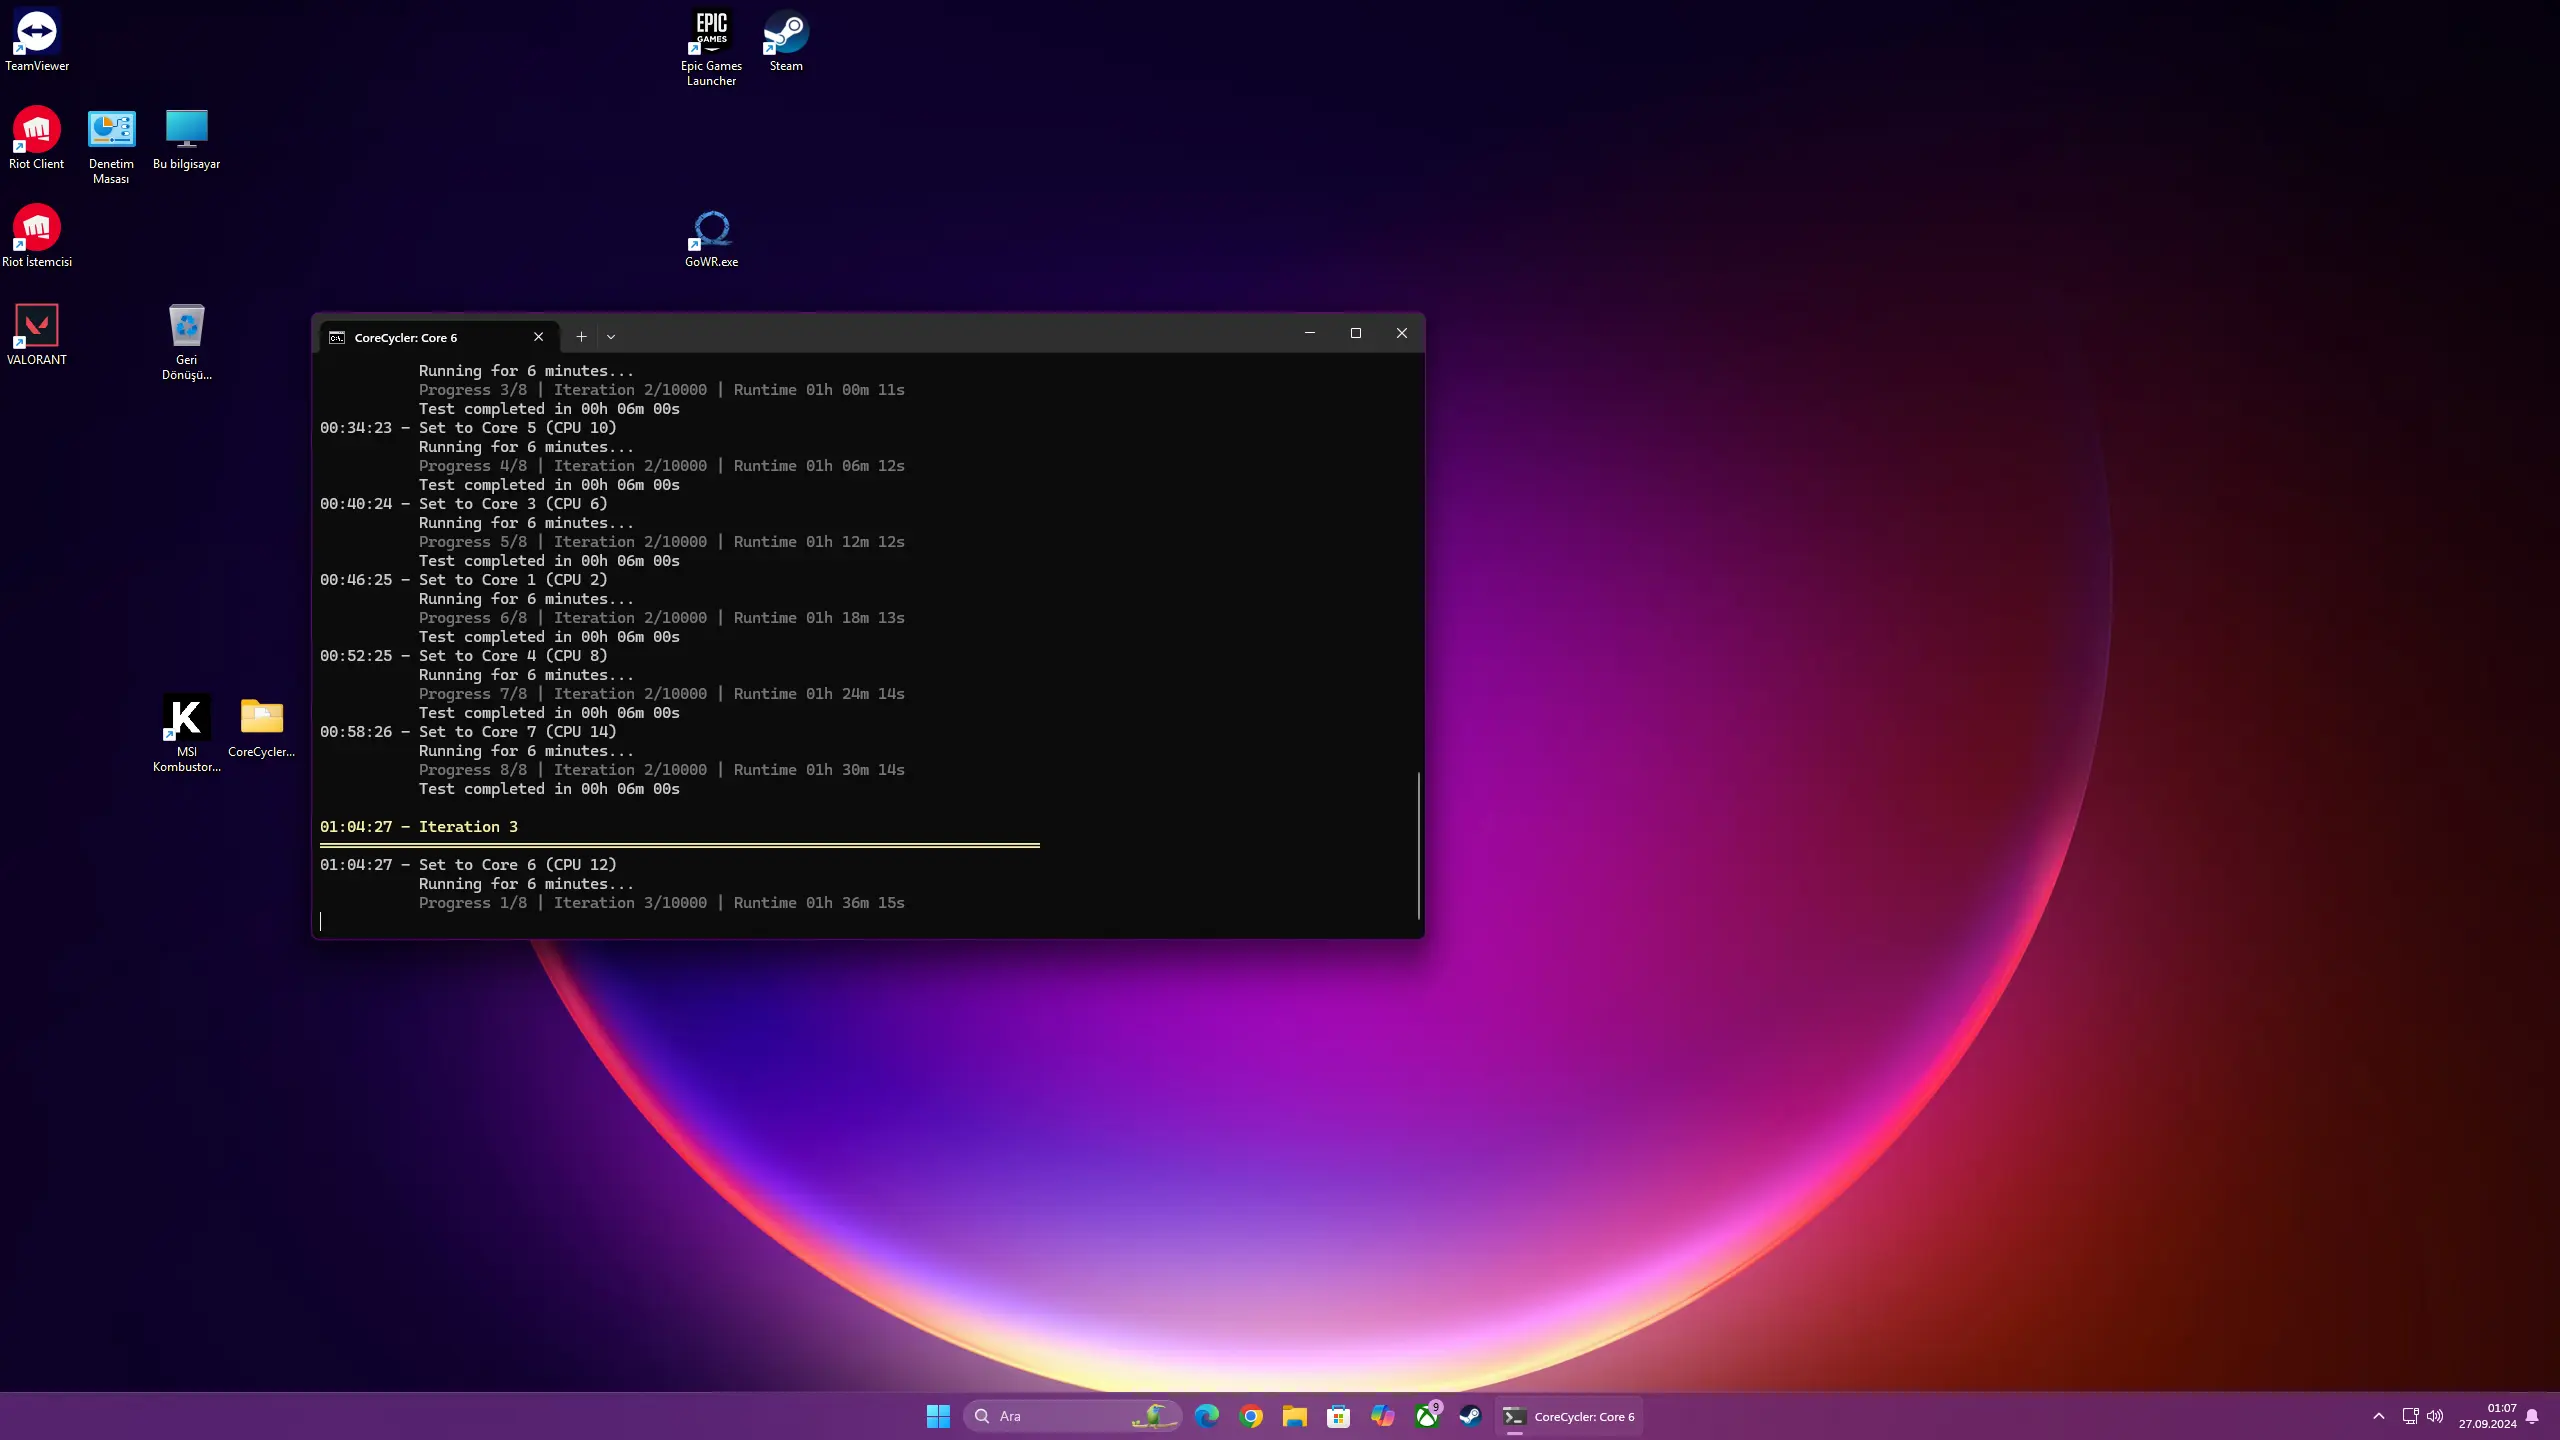Open the notifications bell icon
2560x1440 pixels.
point(2532,1416)
